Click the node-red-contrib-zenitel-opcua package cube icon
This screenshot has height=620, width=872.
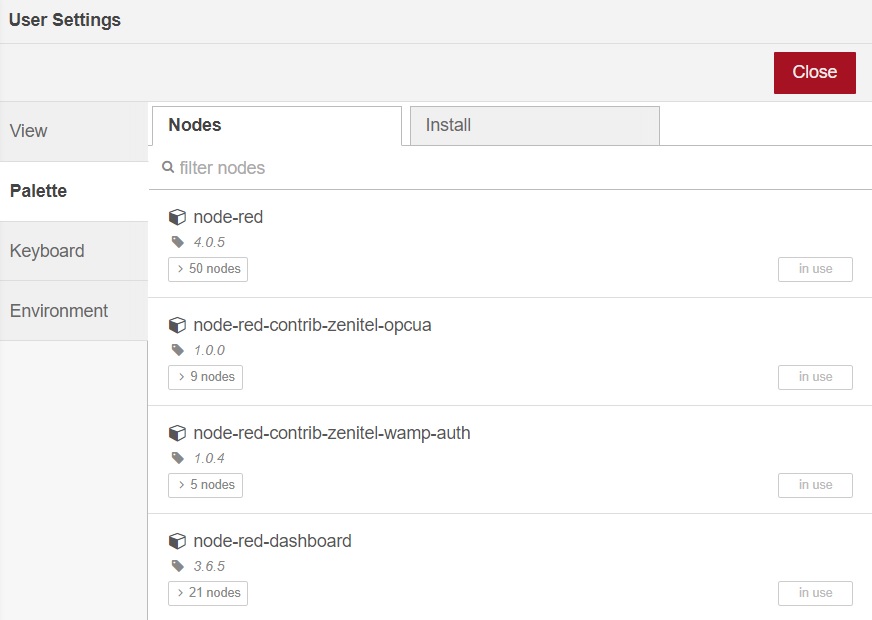[177, 325]
